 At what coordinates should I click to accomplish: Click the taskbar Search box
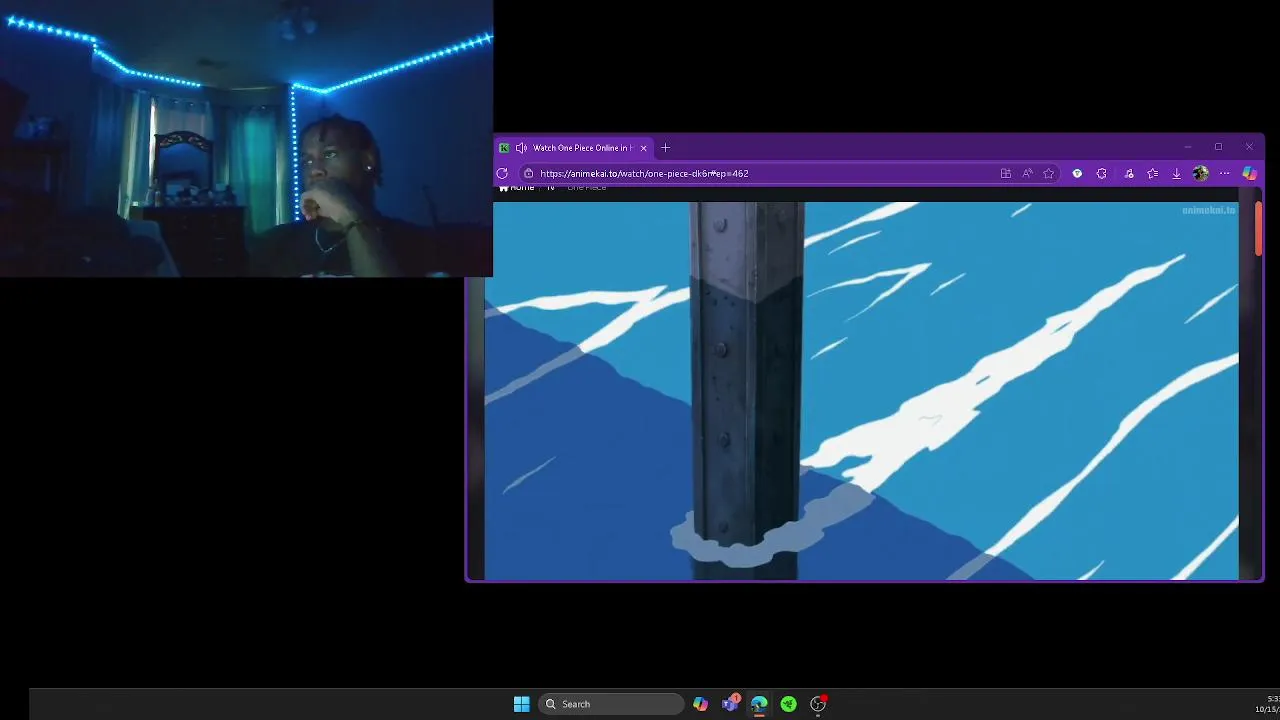click(x=611, y=704)
